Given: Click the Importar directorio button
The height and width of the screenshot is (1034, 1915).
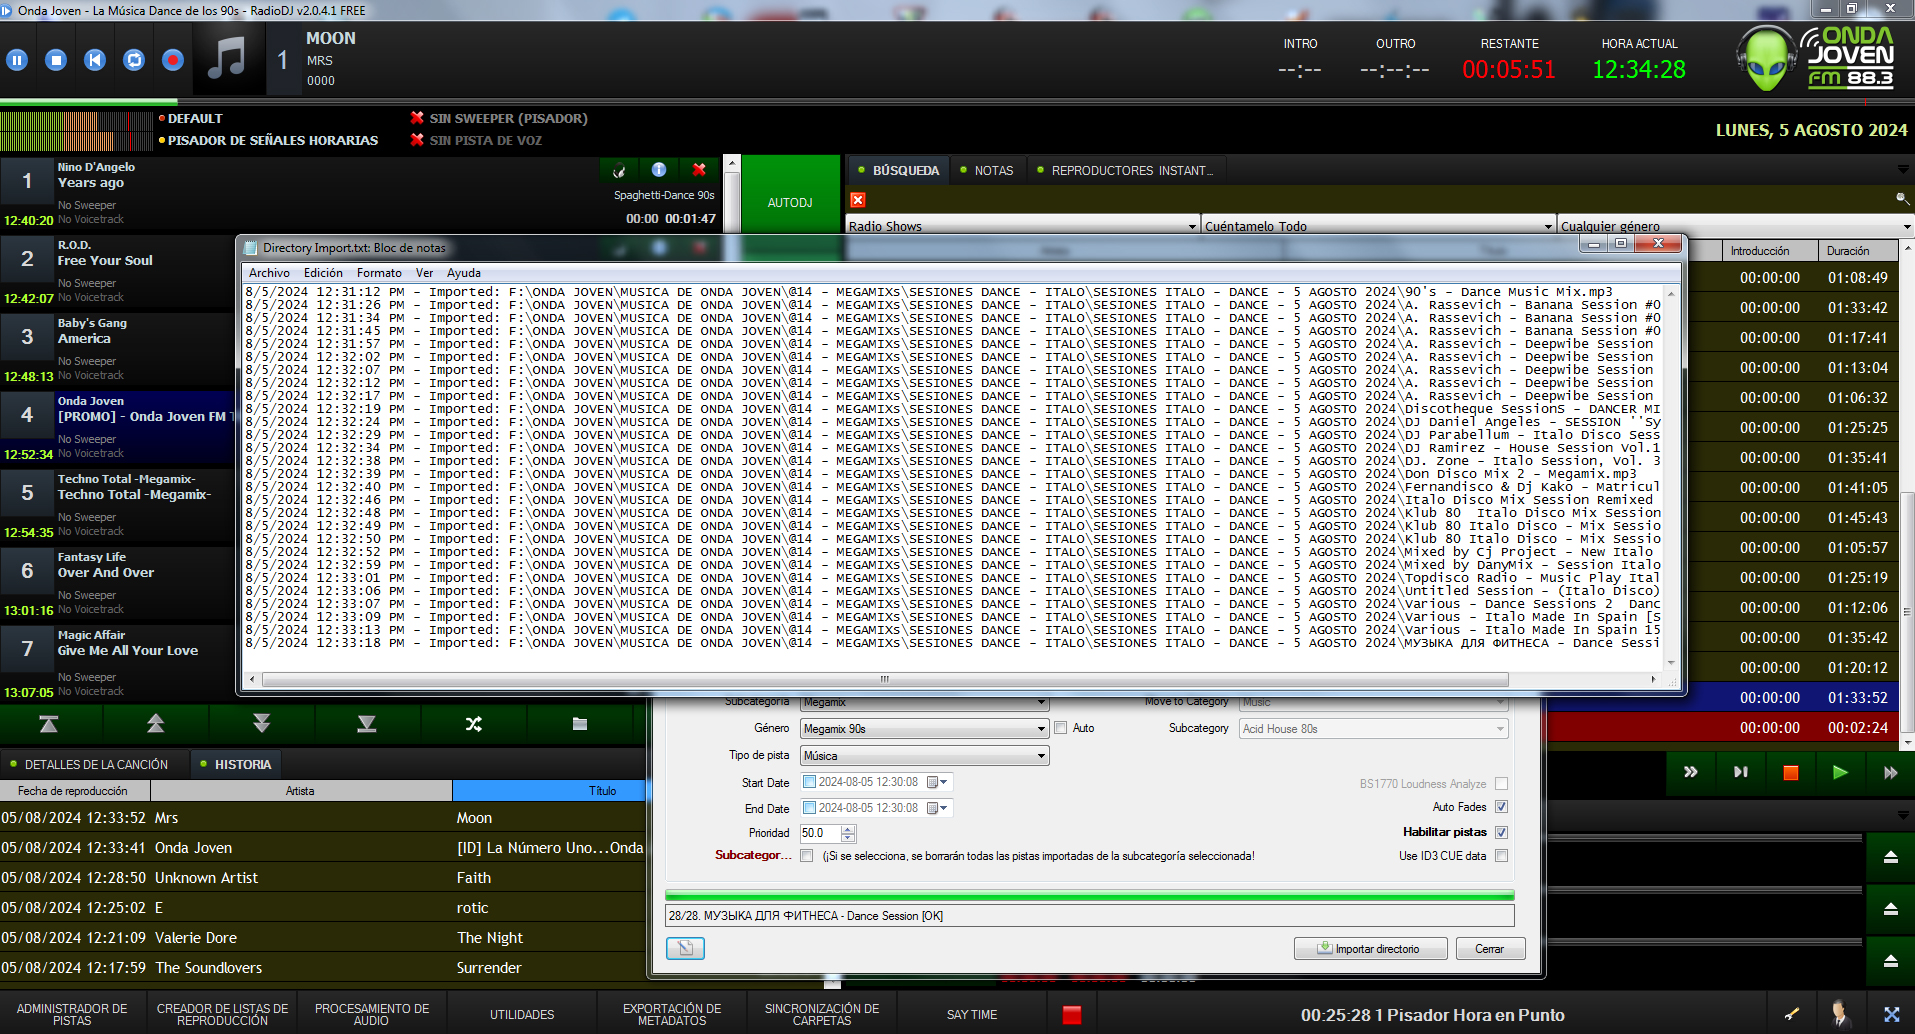Looking at the screenshot, I should 1370,949.
